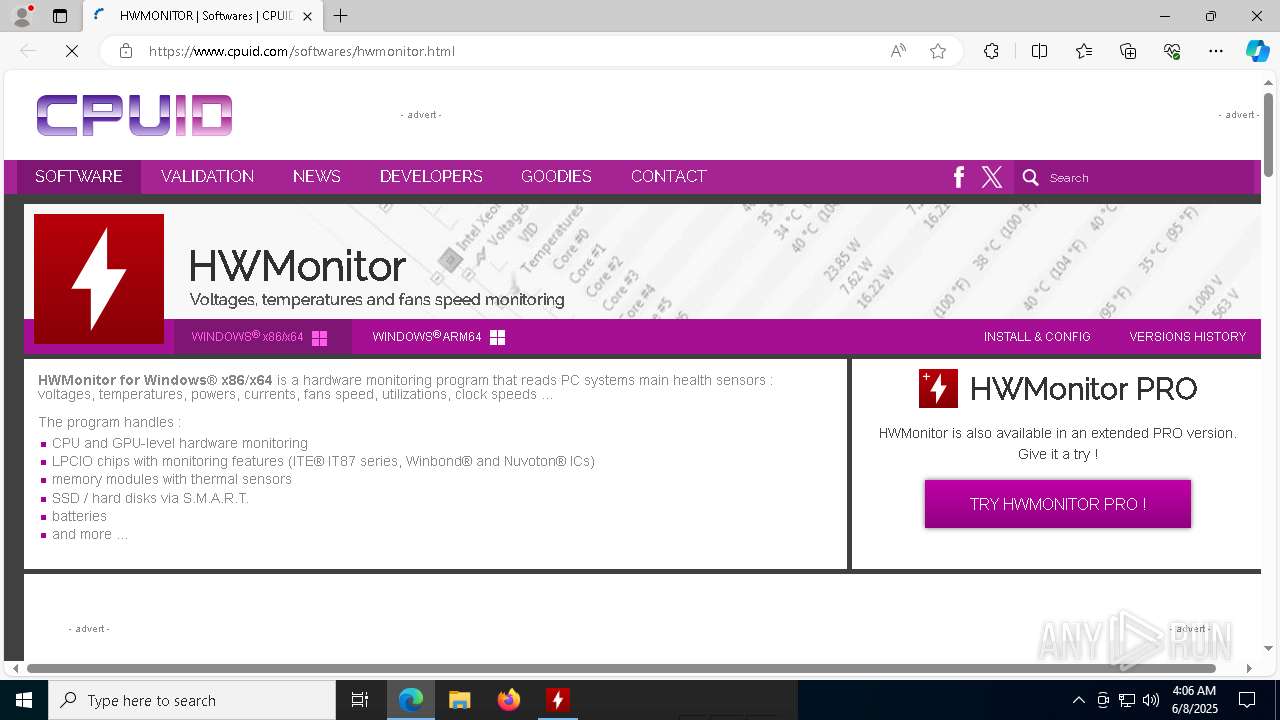This screenshot has width=1280, height=720.
Task: Open the tab actions menu icon
Action: click(x=60, y=16)
